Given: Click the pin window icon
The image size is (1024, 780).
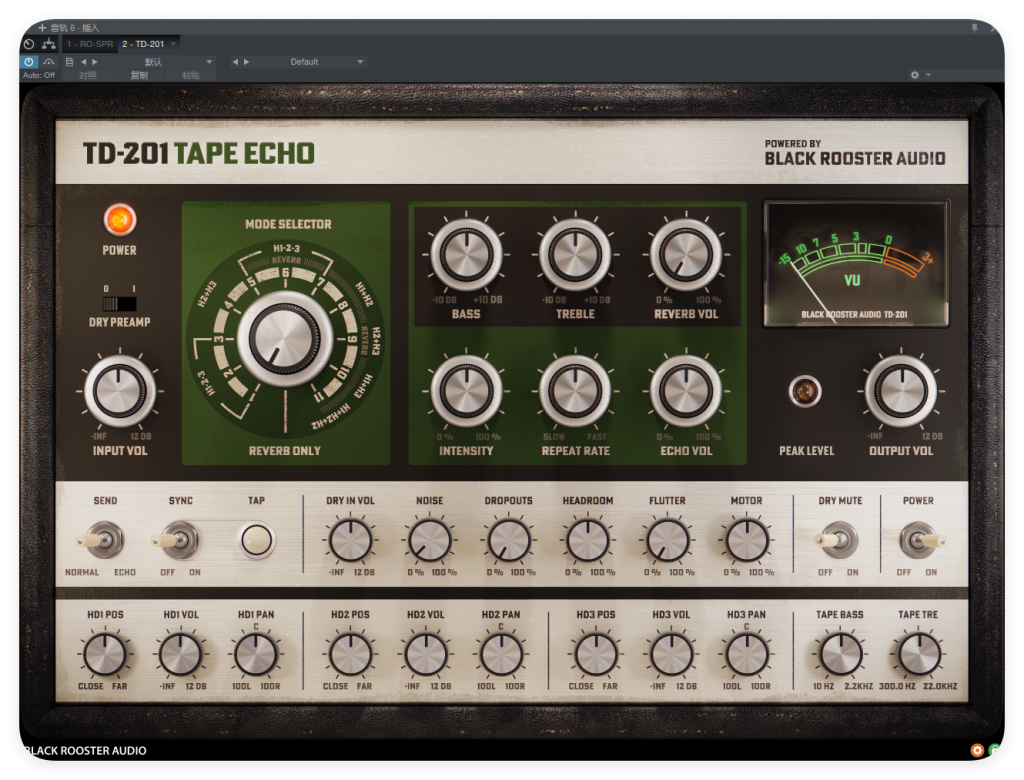Looking at the screenshot, I should 975,28.
